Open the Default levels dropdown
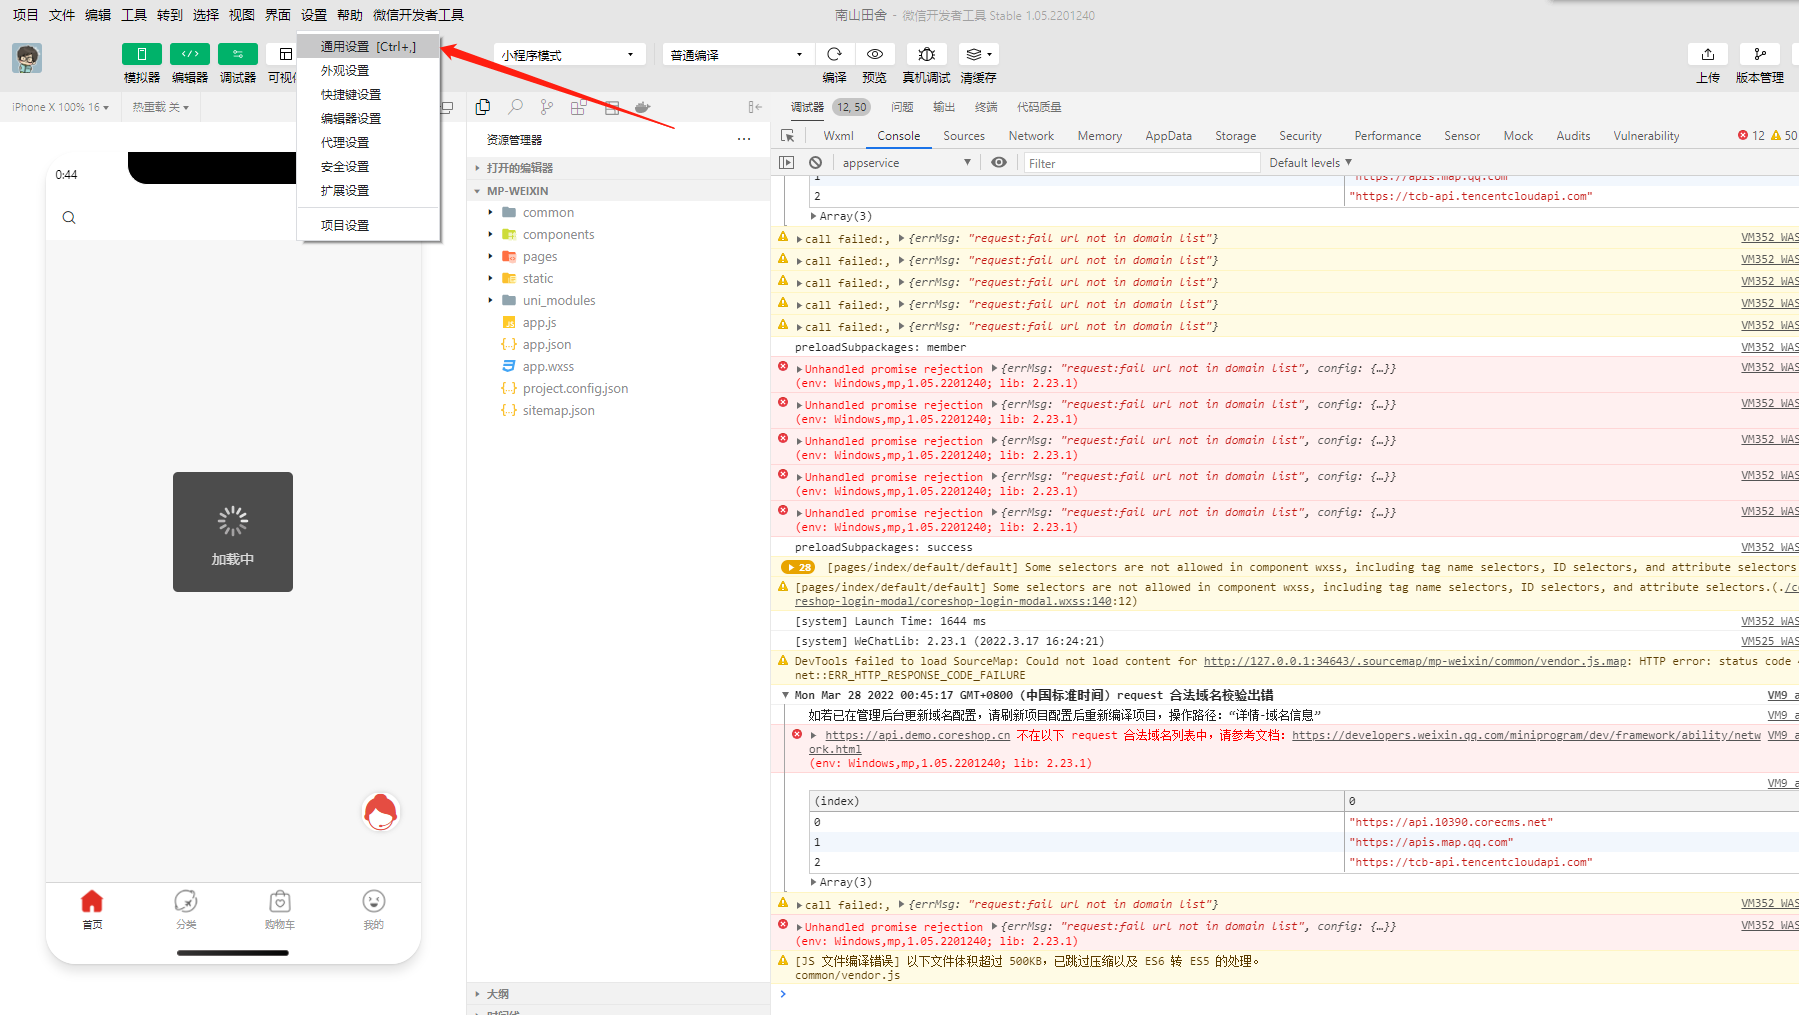Image resolution: width=1799 pixels, height=1015 pixels. pos(1310,162)
